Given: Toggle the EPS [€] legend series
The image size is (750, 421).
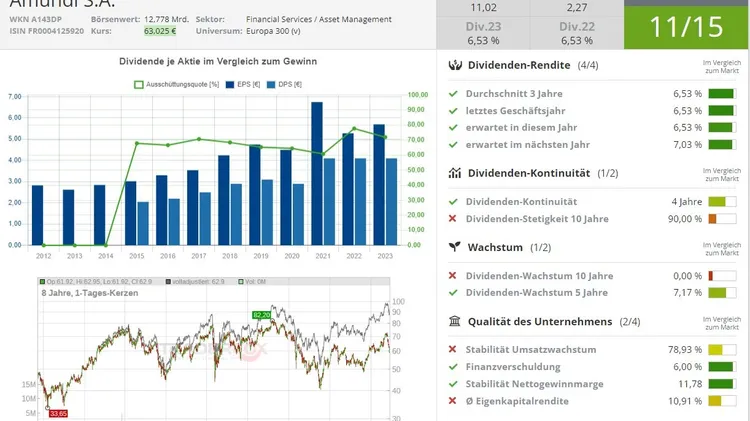Looking at the screenshot, I should click(x=243, y=85).
